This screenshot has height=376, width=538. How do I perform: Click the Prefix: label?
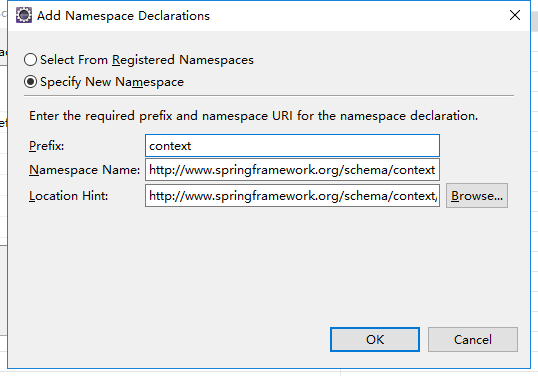pyautogui.click(x=46, y=146)
